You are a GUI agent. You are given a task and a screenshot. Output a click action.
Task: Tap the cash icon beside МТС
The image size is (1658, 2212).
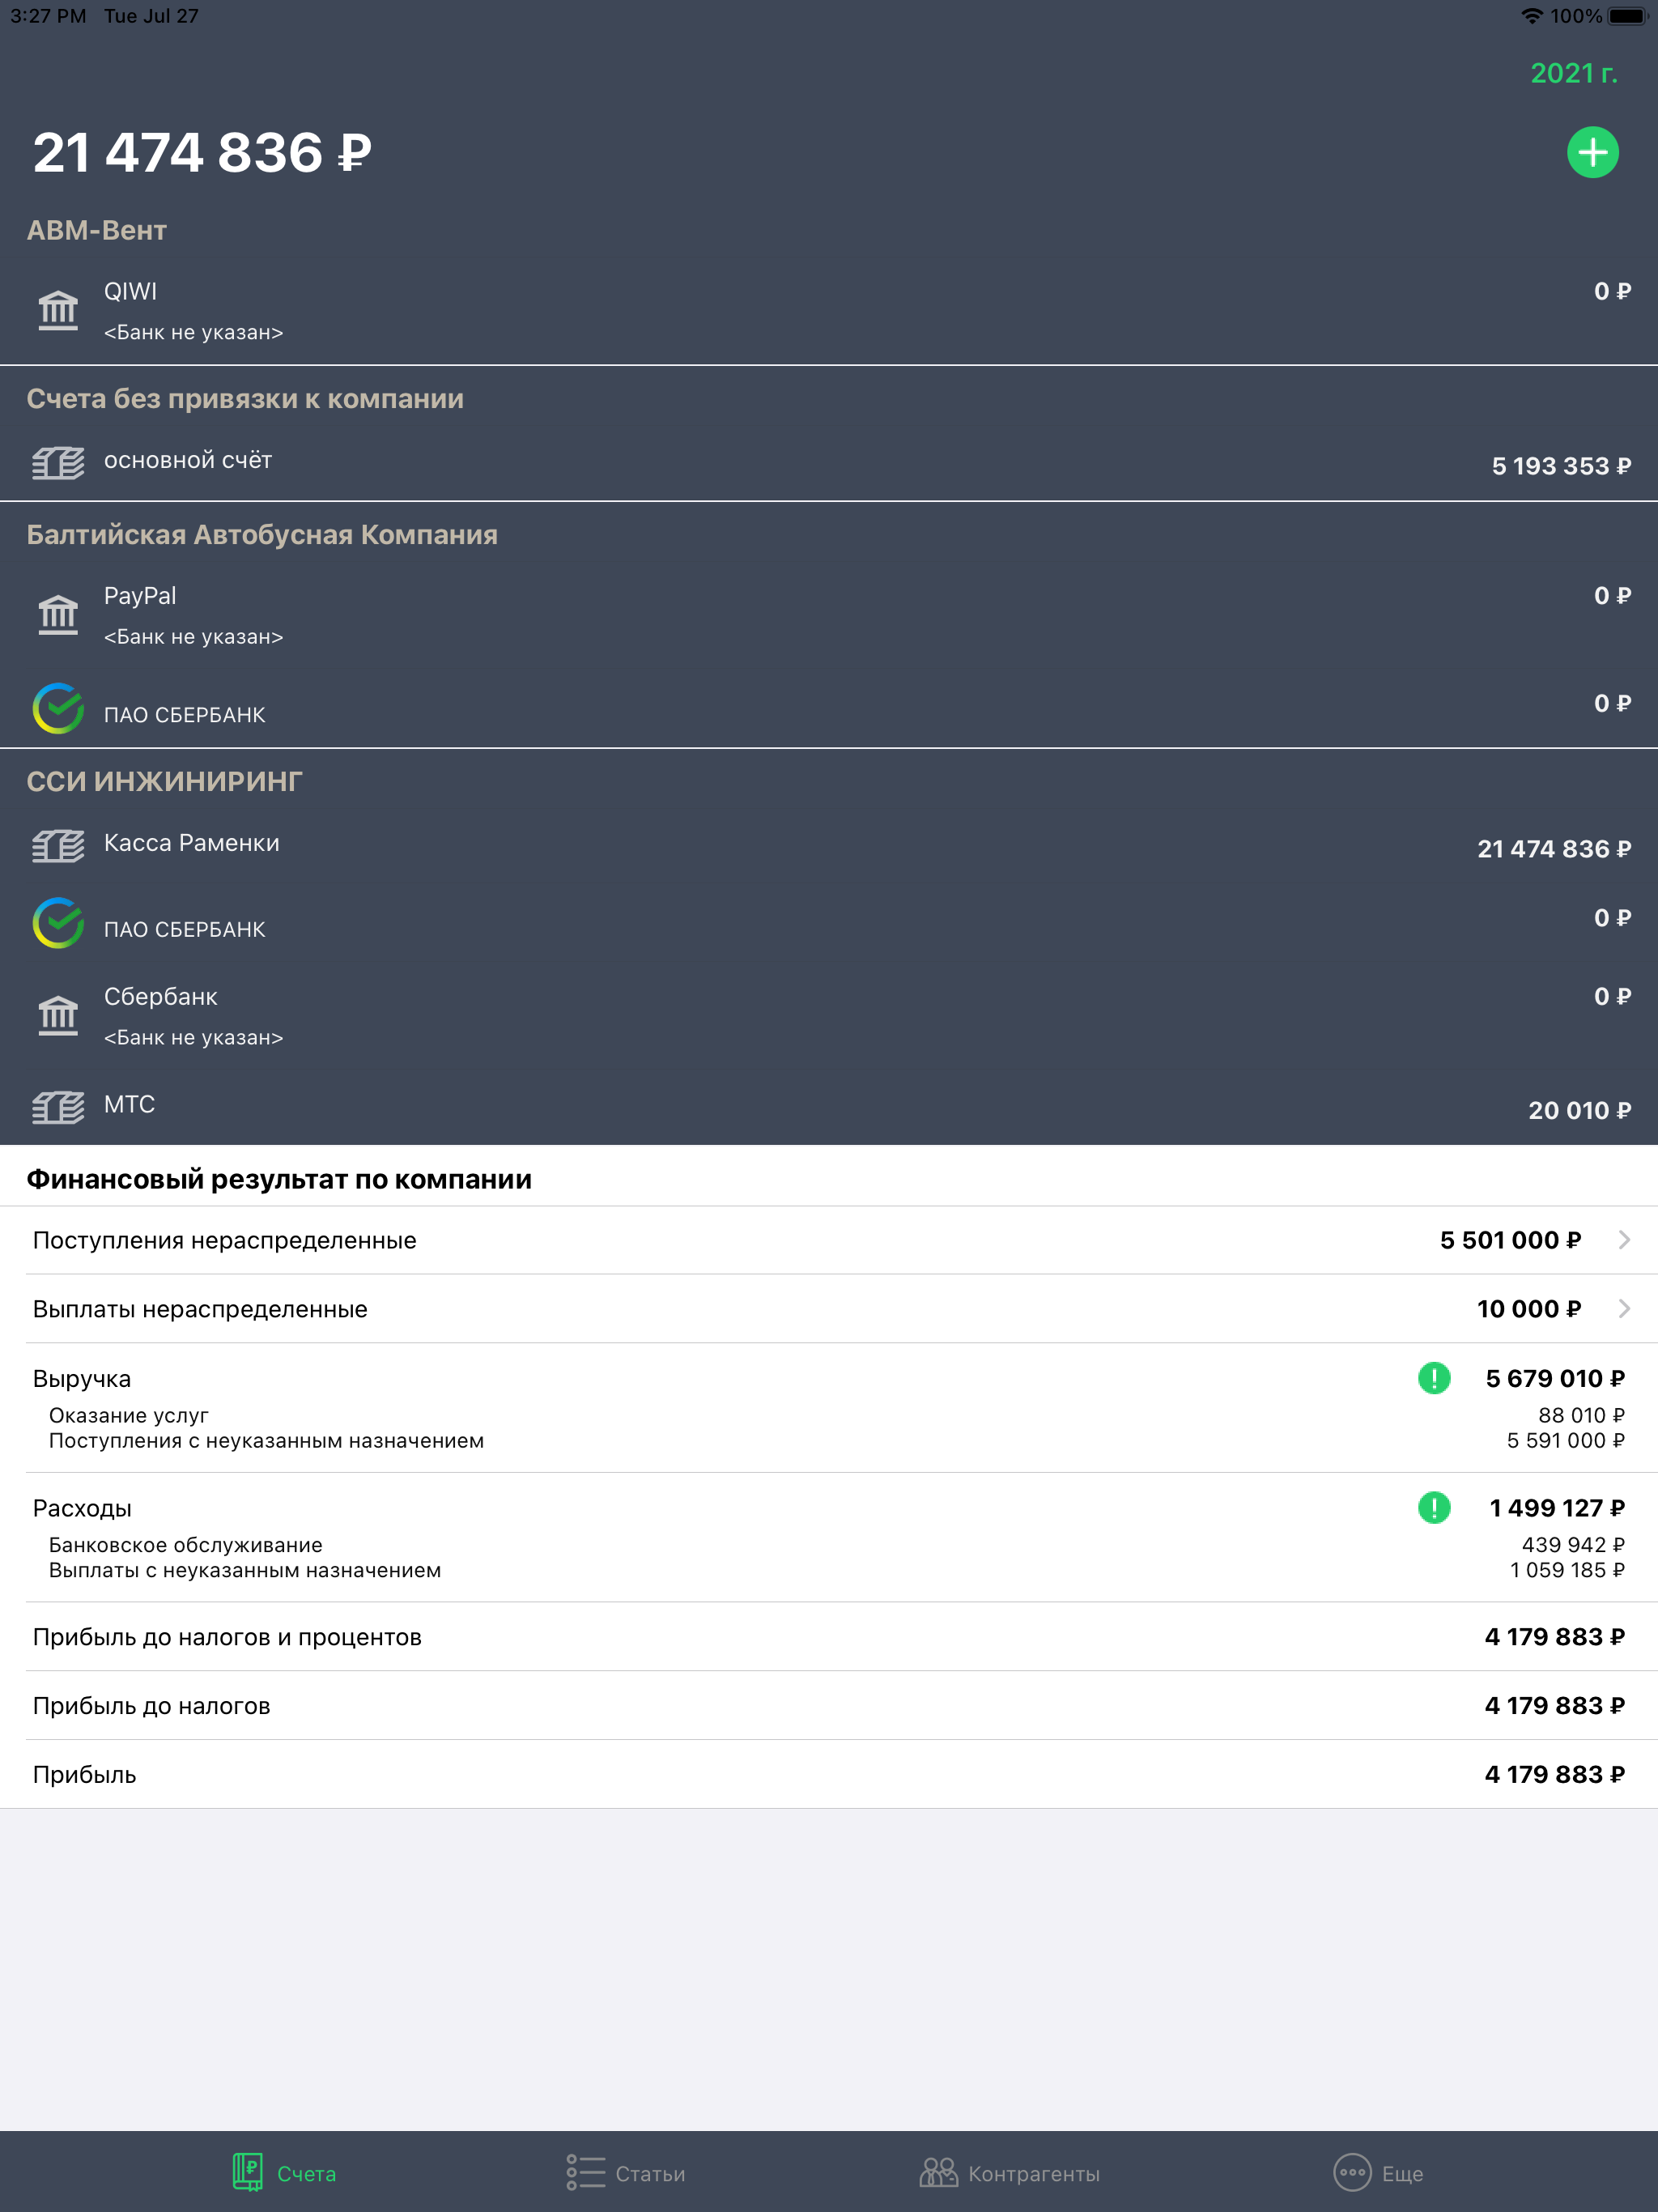click(x=58, y=1107)
